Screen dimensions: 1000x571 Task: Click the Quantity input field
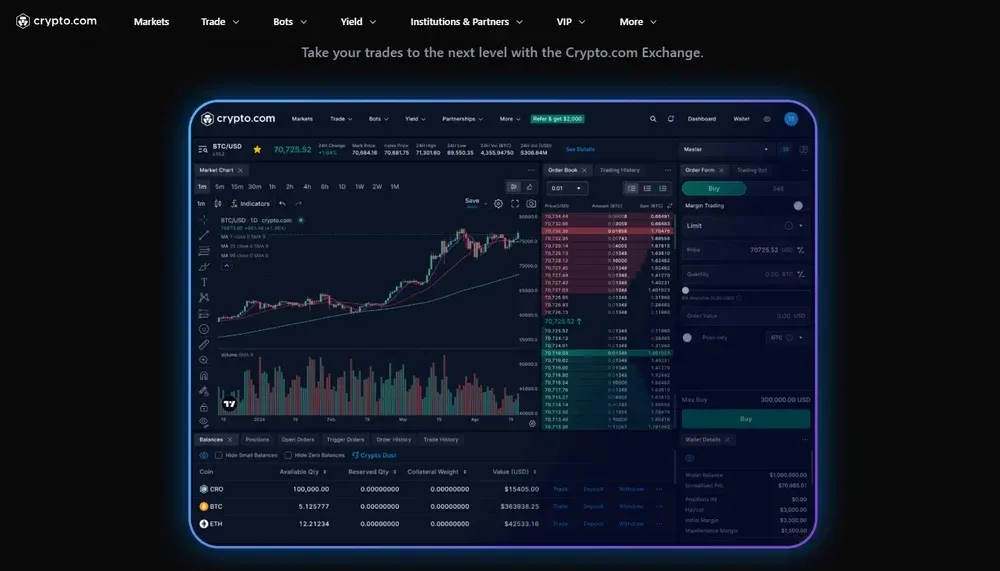746,274
